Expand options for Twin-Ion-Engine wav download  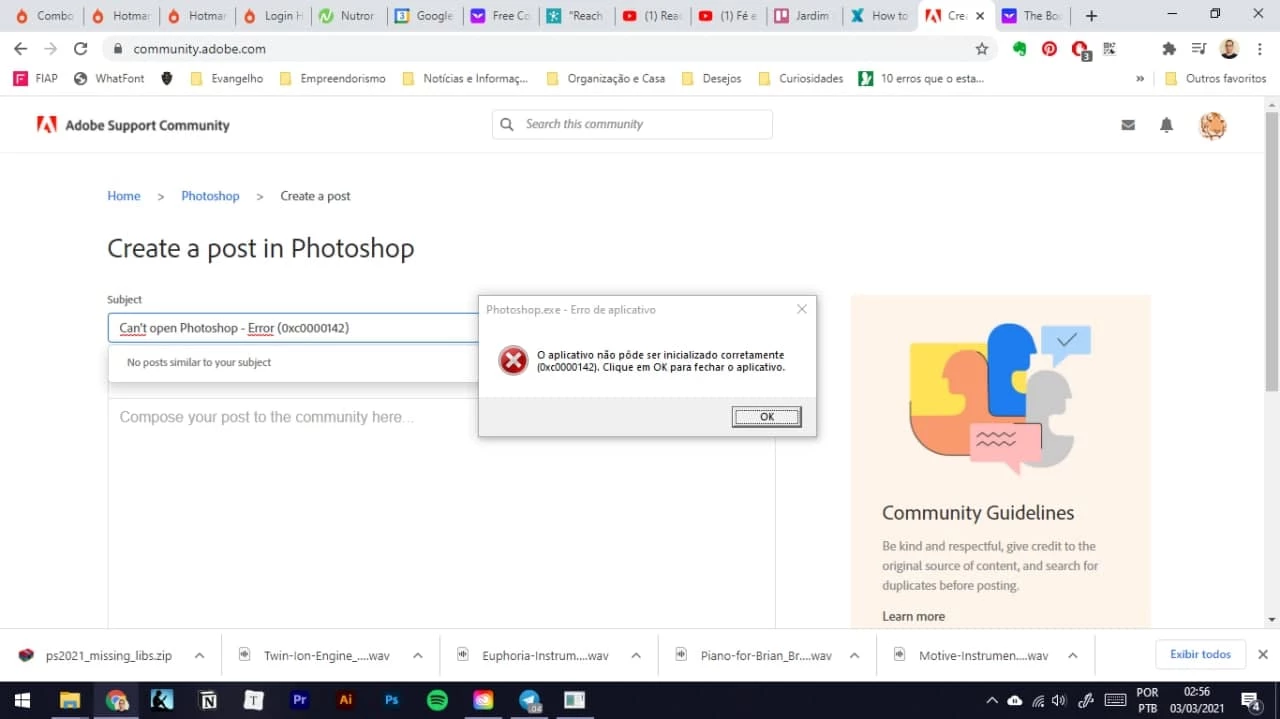click(x=417, y=656)
